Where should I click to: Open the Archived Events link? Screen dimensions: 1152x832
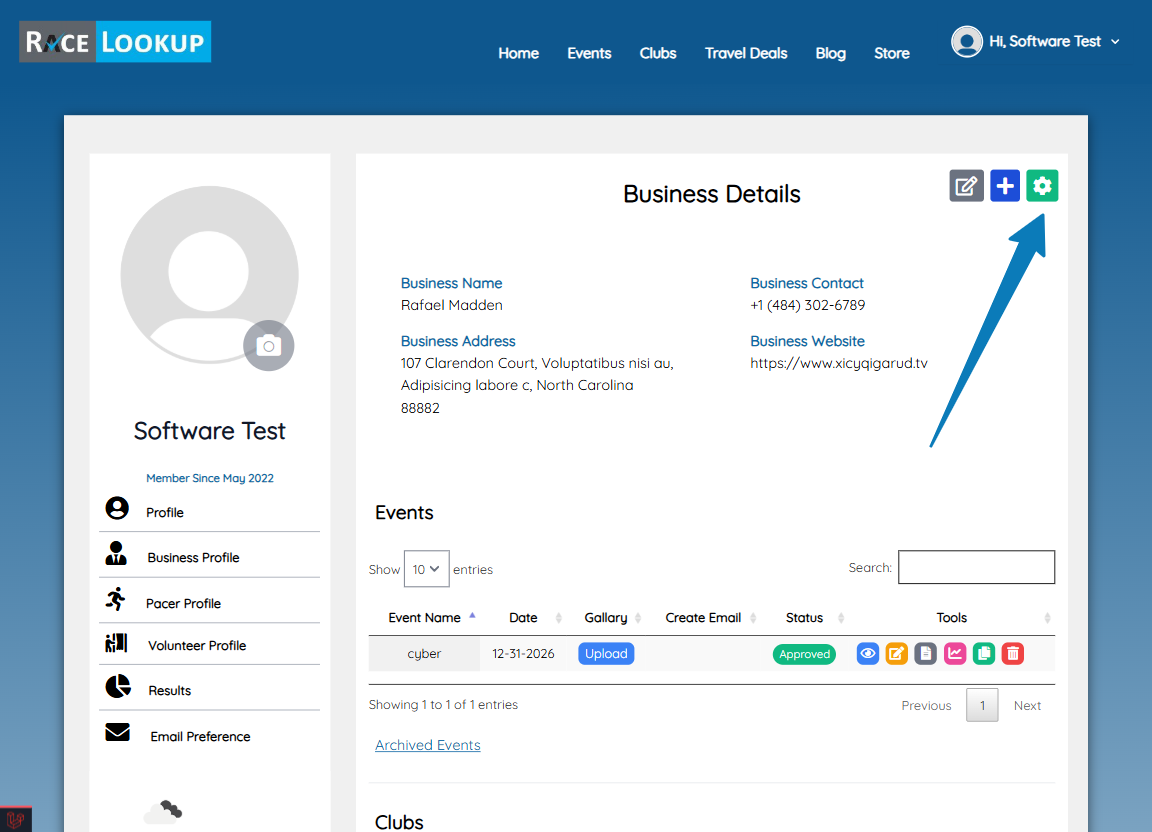coord(427,745)
